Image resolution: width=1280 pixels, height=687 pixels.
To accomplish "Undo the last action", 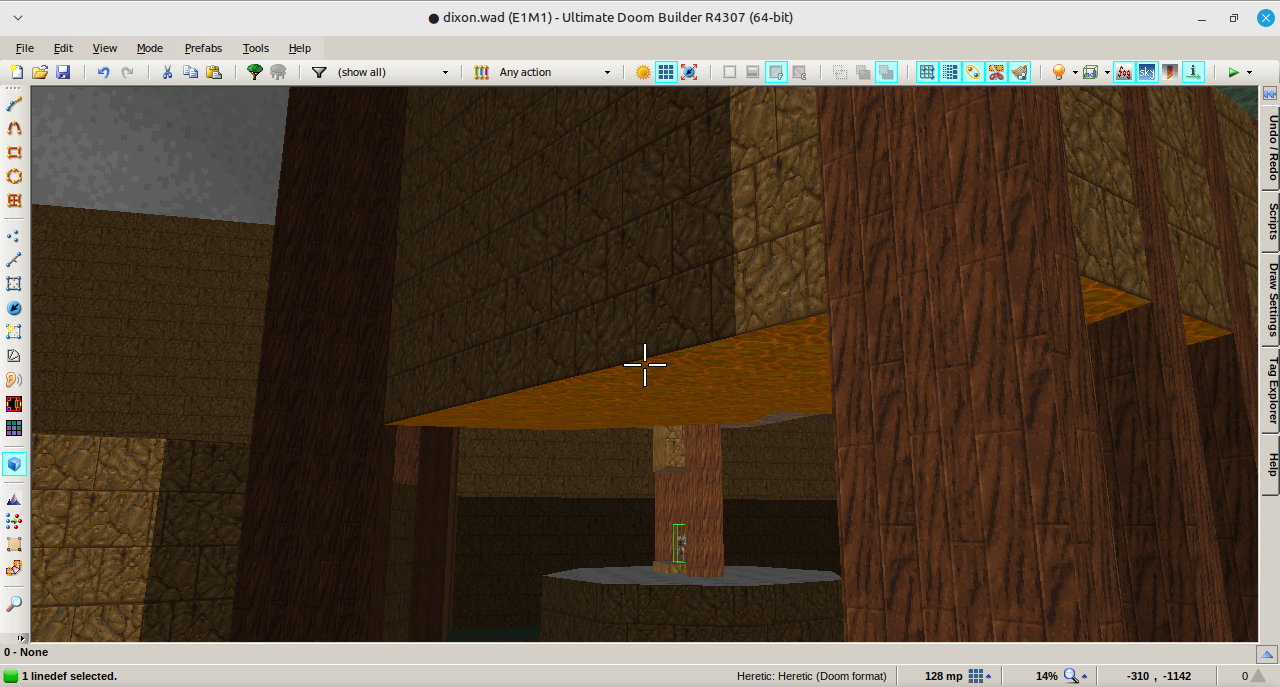I will [103, 72].
